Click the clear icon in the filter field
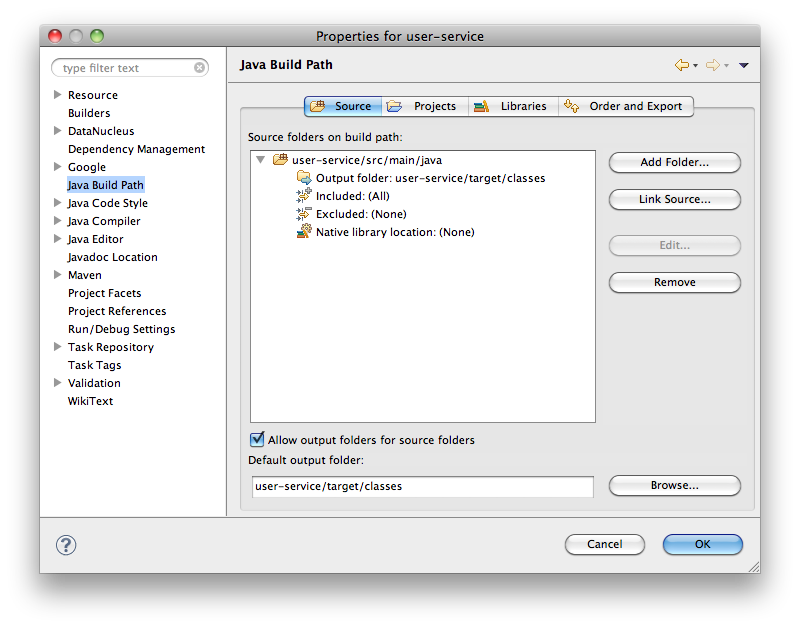This screenshot has height=628, width=800. pos(199,67)
